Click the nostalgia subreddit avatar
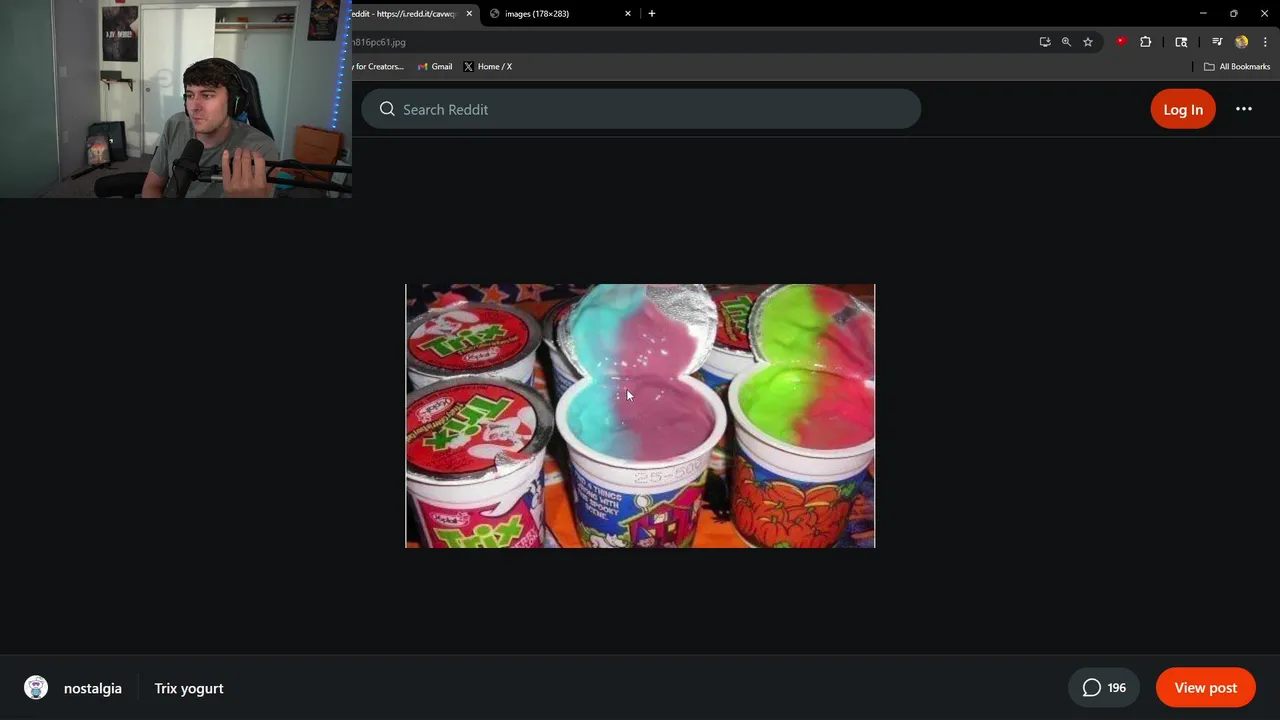This screenshot has width=1280, height=720. pos(36,688)
